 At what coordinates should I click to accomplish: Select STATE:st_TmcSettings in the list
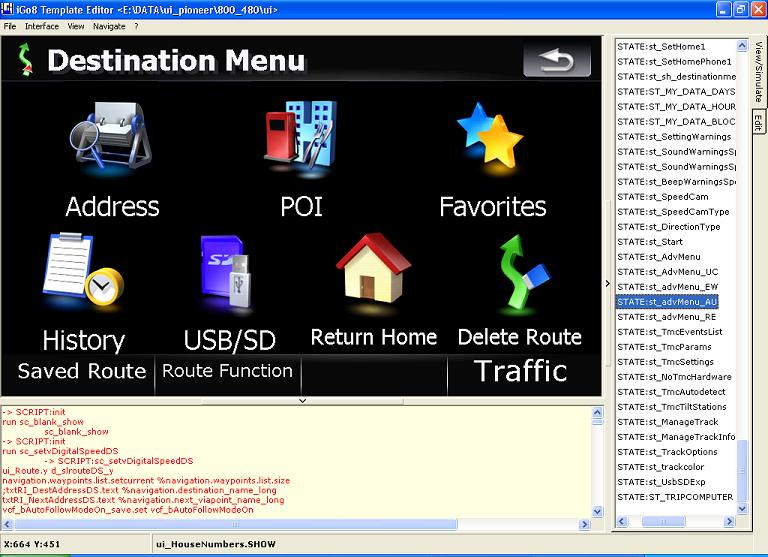665,362
